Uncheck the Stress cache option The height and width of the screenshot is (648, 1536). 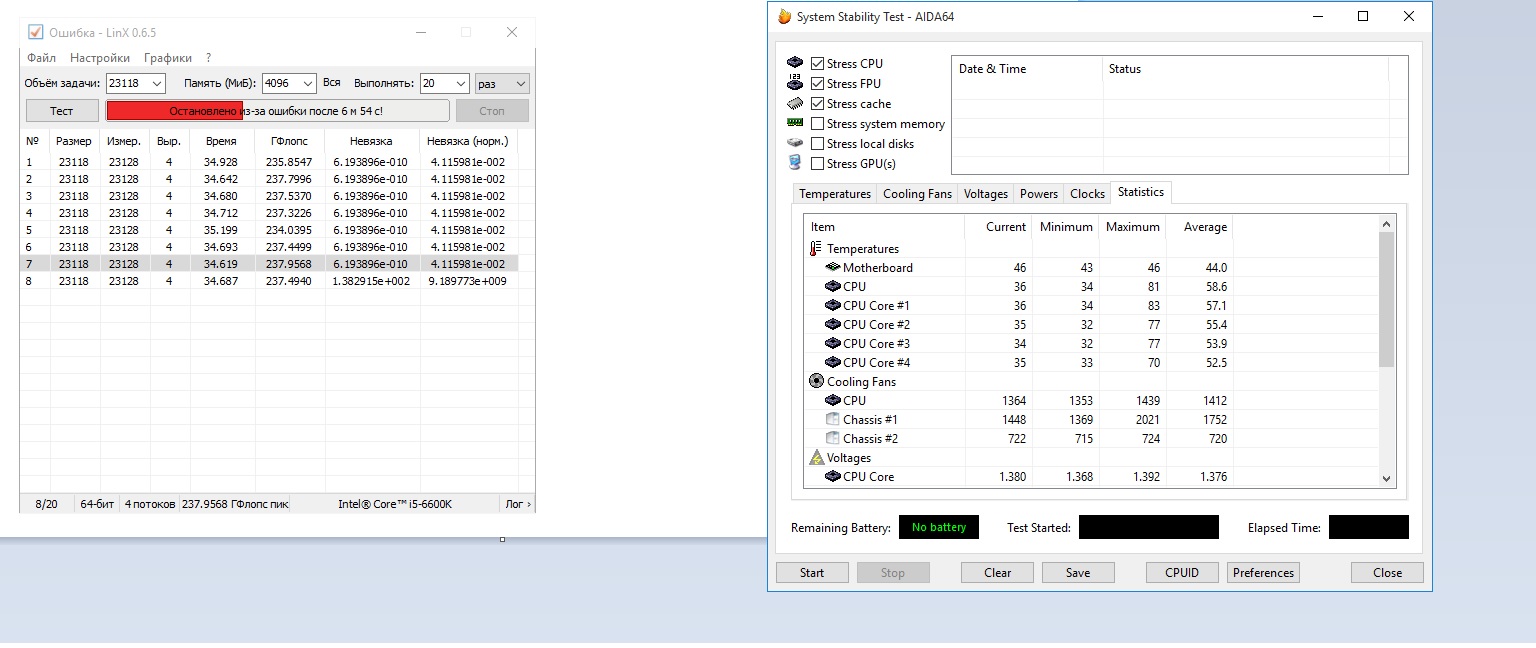818,103
